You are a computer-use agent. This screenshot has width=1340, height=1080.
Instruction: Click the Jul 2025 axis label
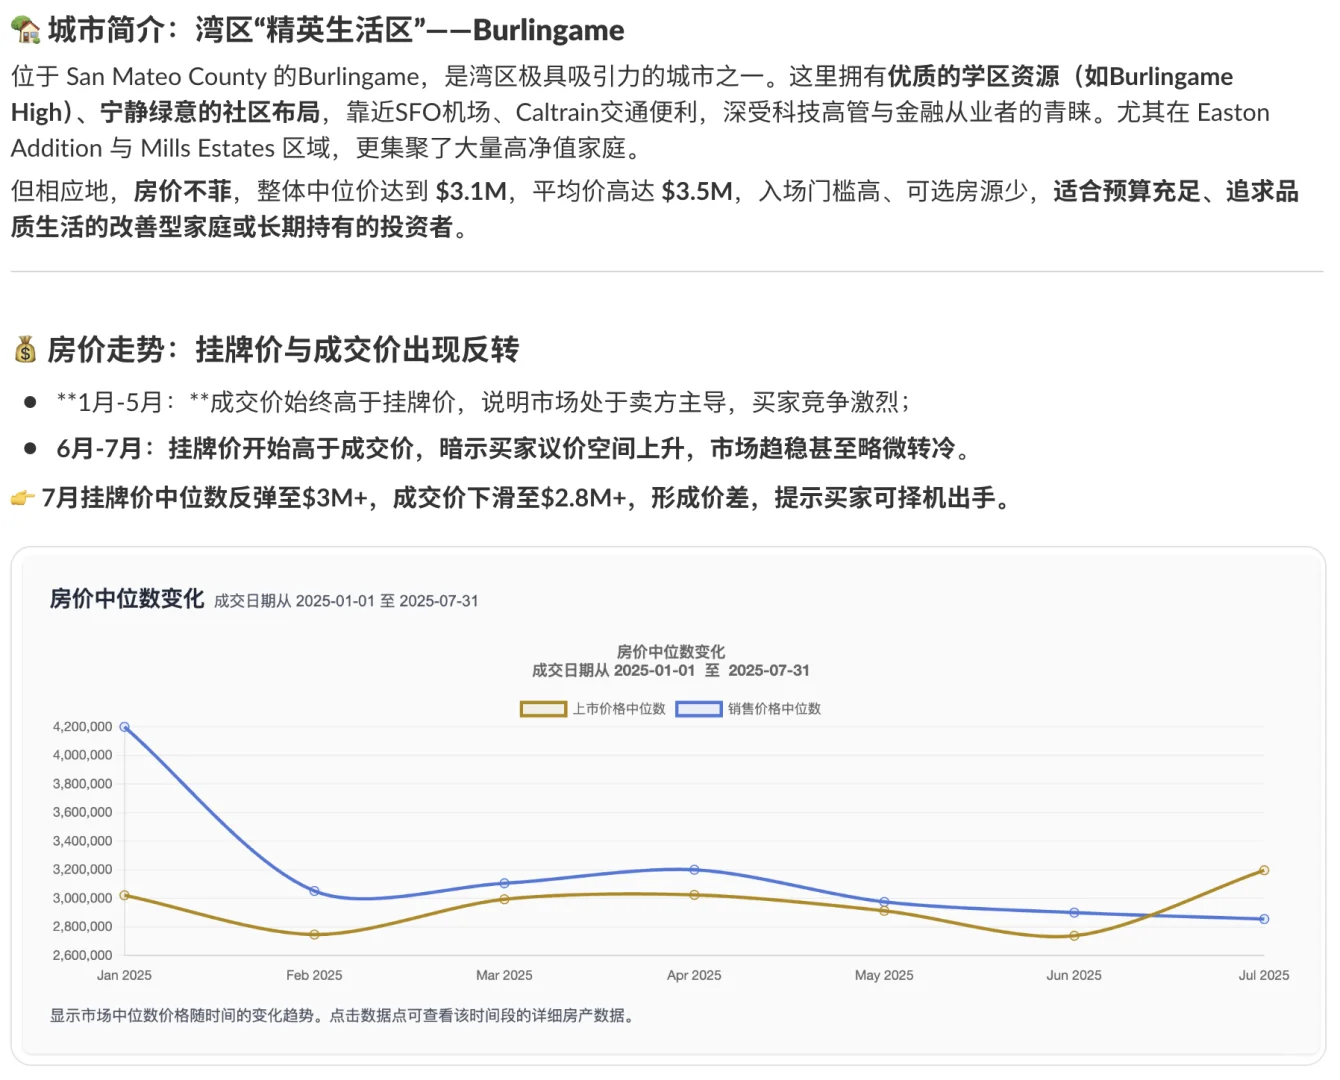pos(1264,975)
